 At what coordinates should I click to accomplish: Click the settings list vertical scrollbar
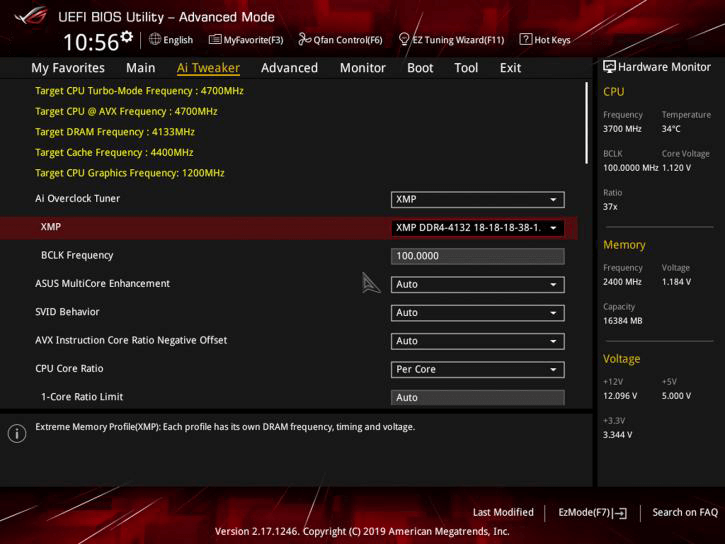(587, 123)
